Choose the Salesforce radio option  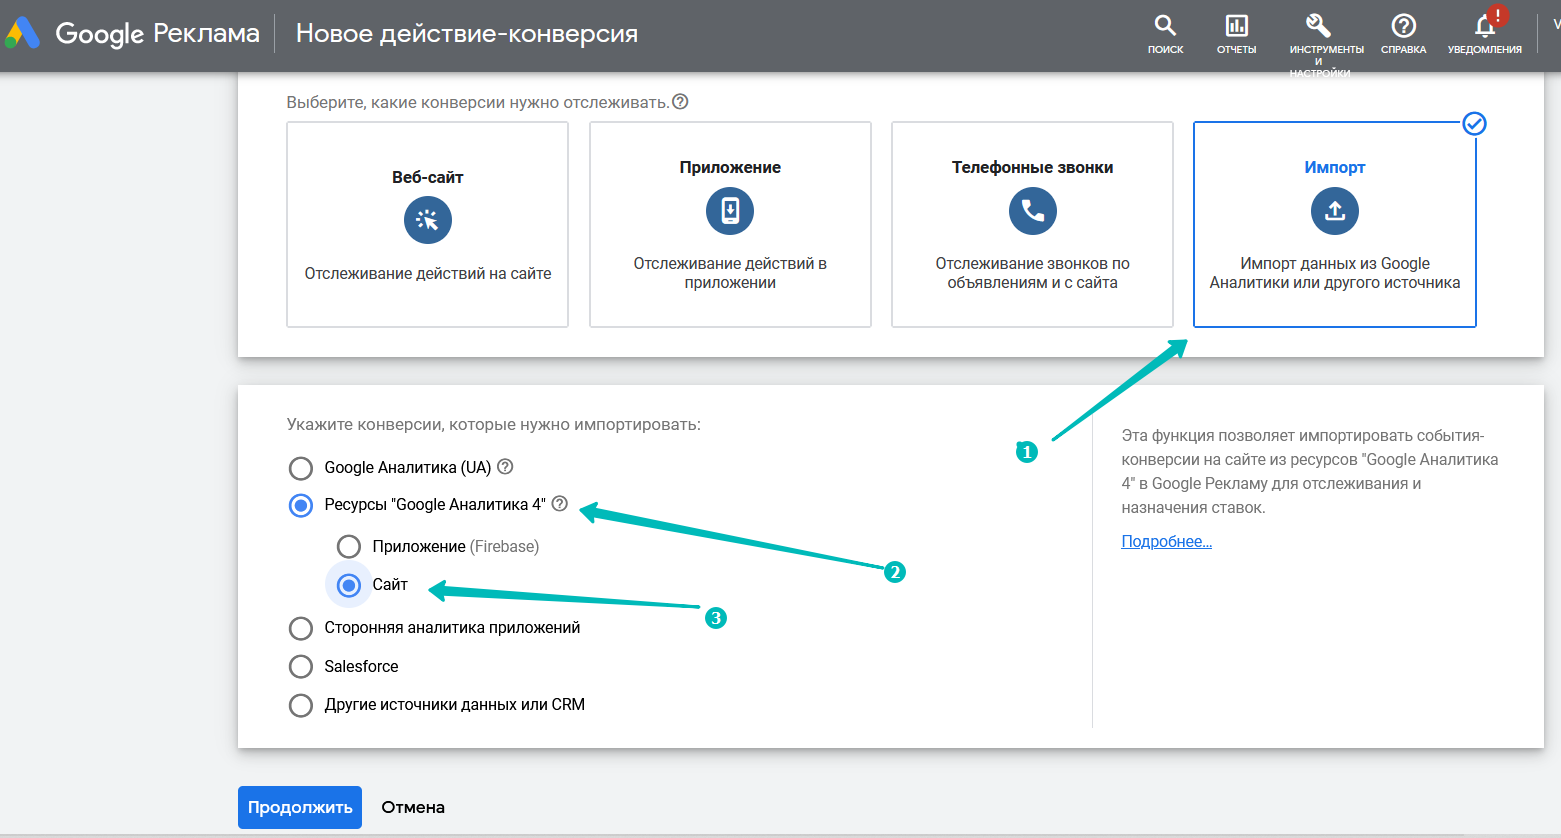coord(301,666)
